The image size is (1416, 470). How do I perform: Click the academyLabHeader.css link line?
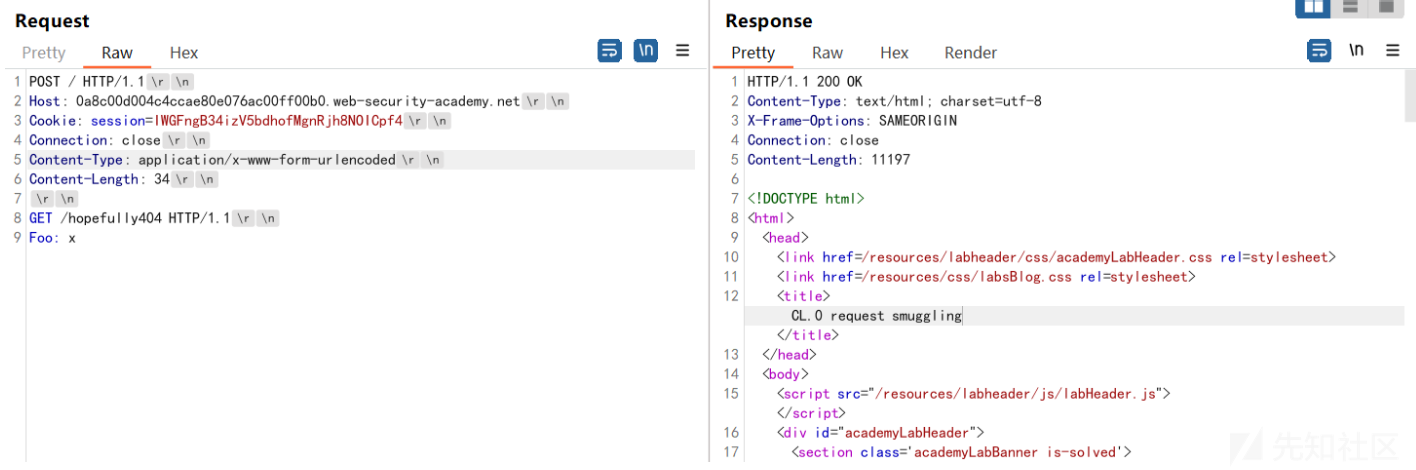point(1056,257)
